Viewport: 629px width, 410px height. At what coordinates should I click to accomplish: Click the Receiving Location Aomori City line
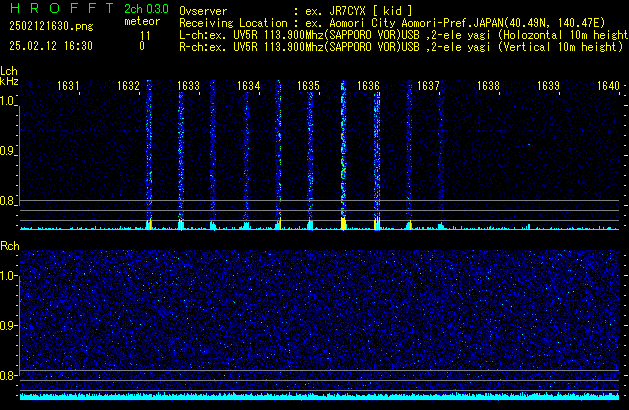point(392,23)
